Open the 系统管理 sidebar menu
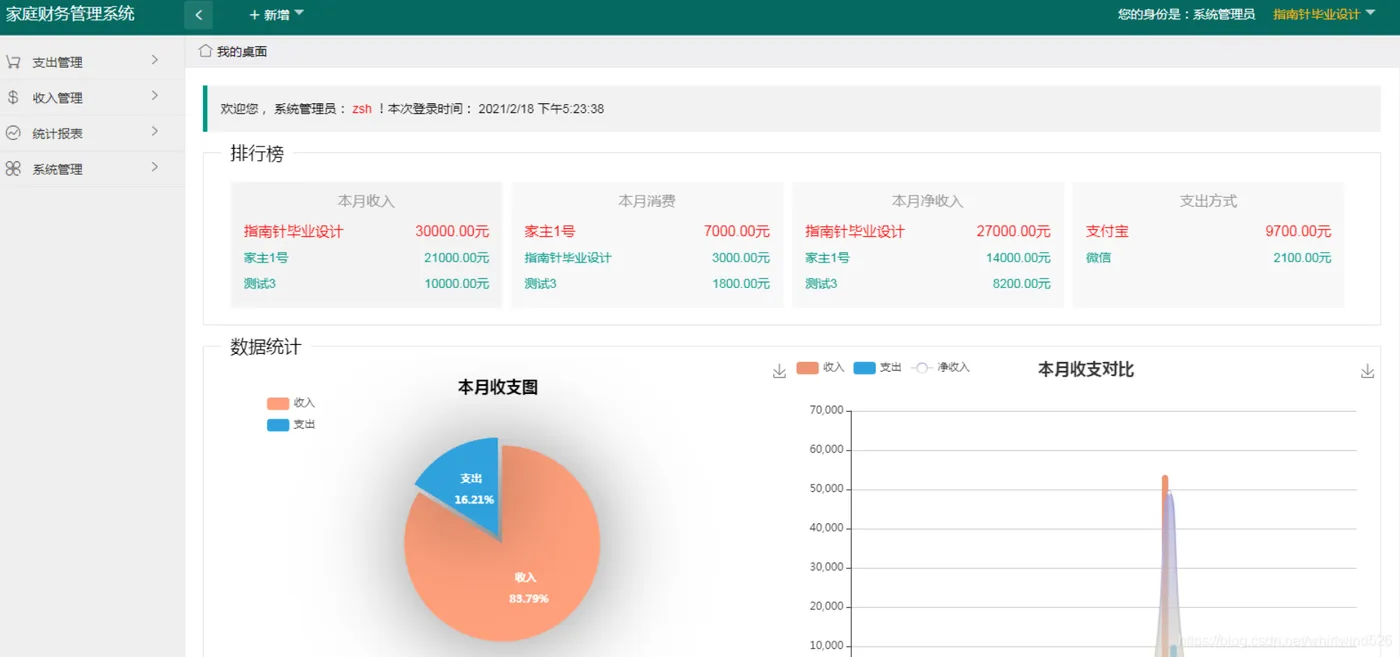 click(x=92, y=169)
